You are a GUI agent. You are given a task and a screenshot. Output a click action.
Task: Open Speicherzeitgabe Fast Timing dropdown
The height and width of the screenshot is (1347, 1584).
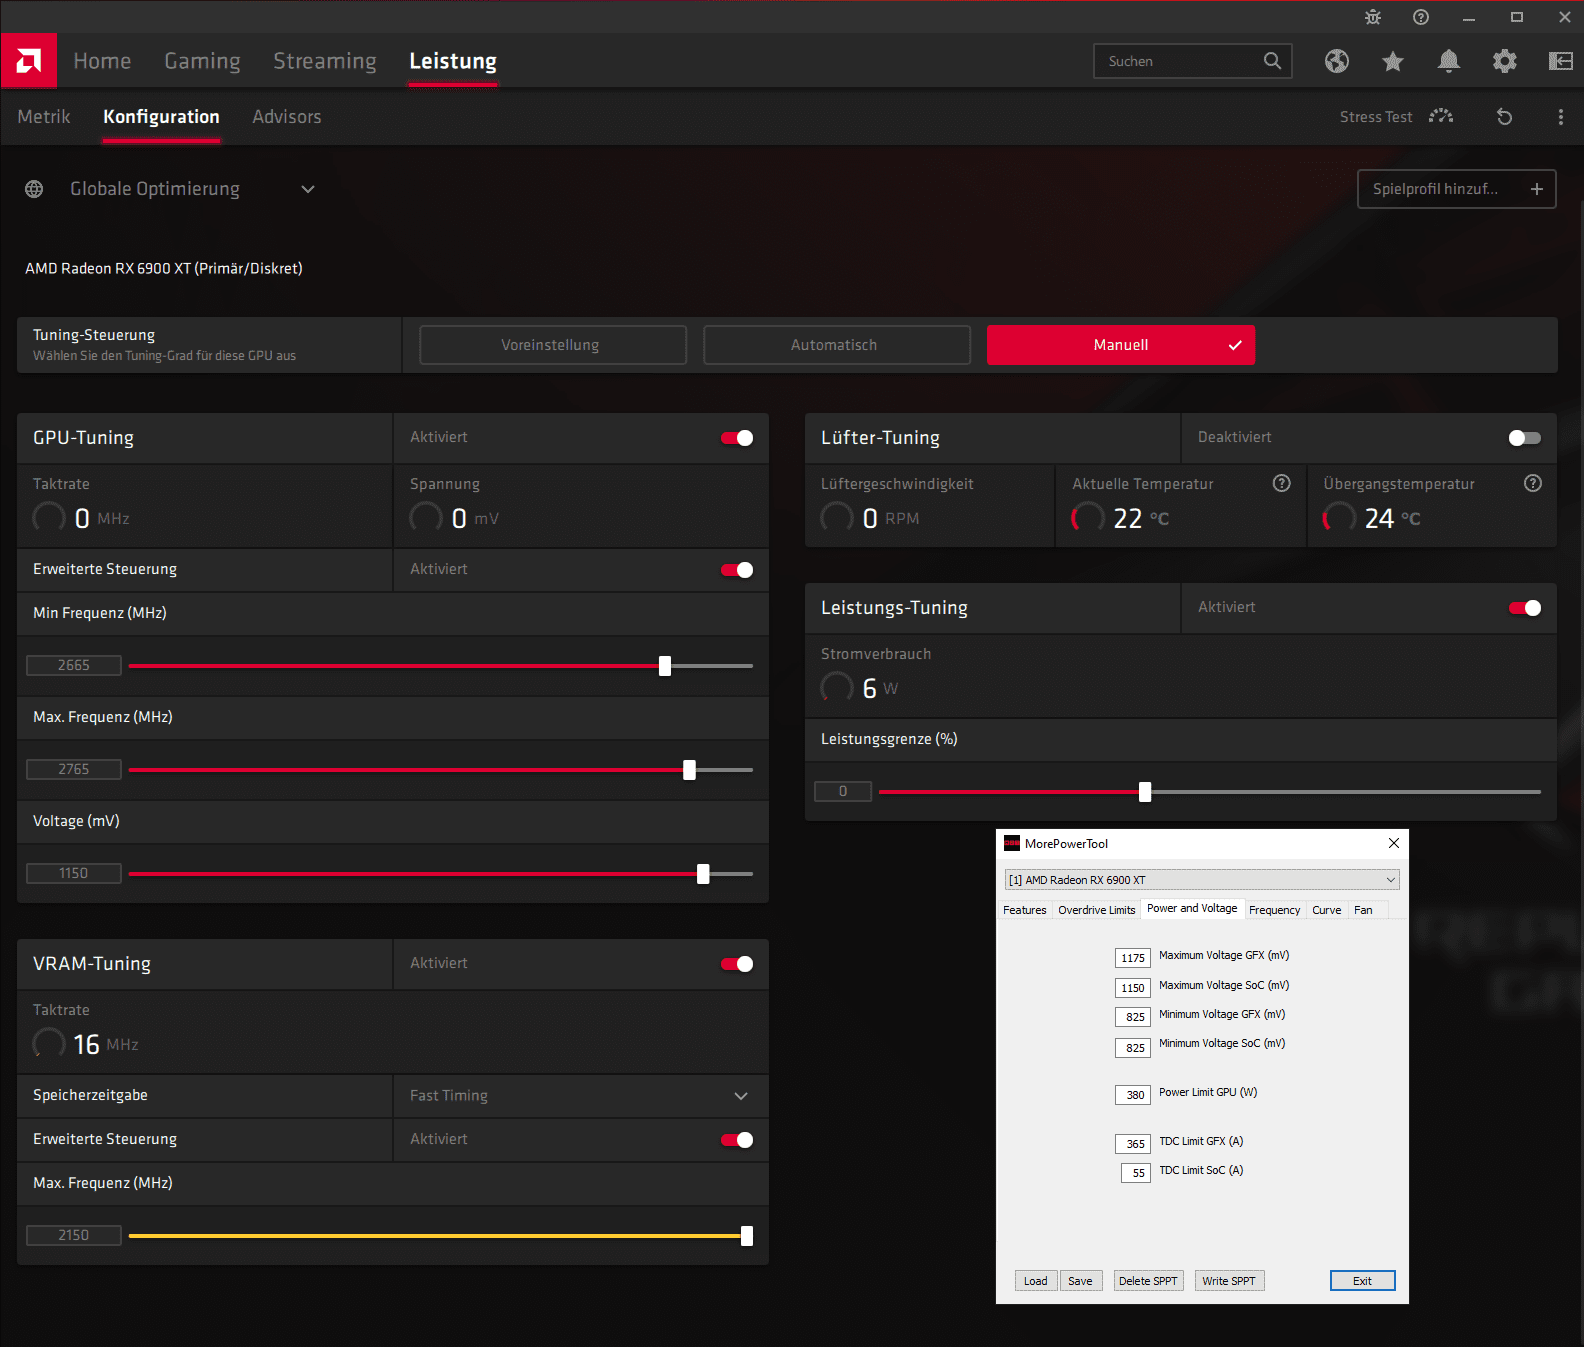tap(581, 1096)
